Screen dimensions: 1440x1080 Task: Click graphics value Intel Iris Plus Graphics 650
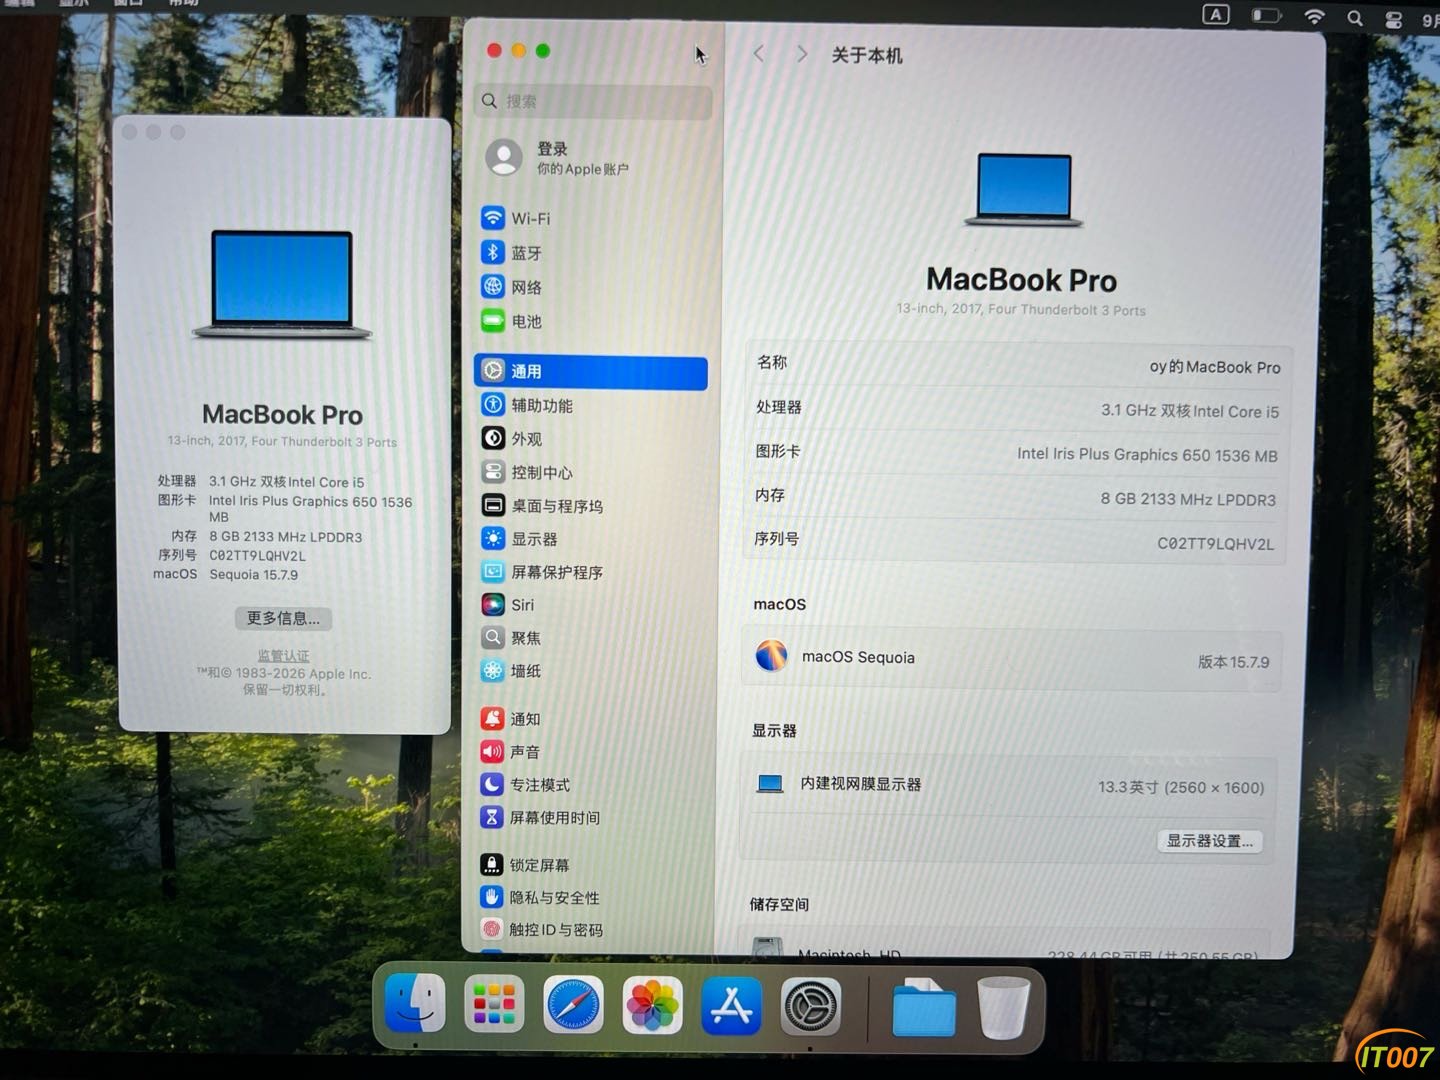click(1147, 455)
